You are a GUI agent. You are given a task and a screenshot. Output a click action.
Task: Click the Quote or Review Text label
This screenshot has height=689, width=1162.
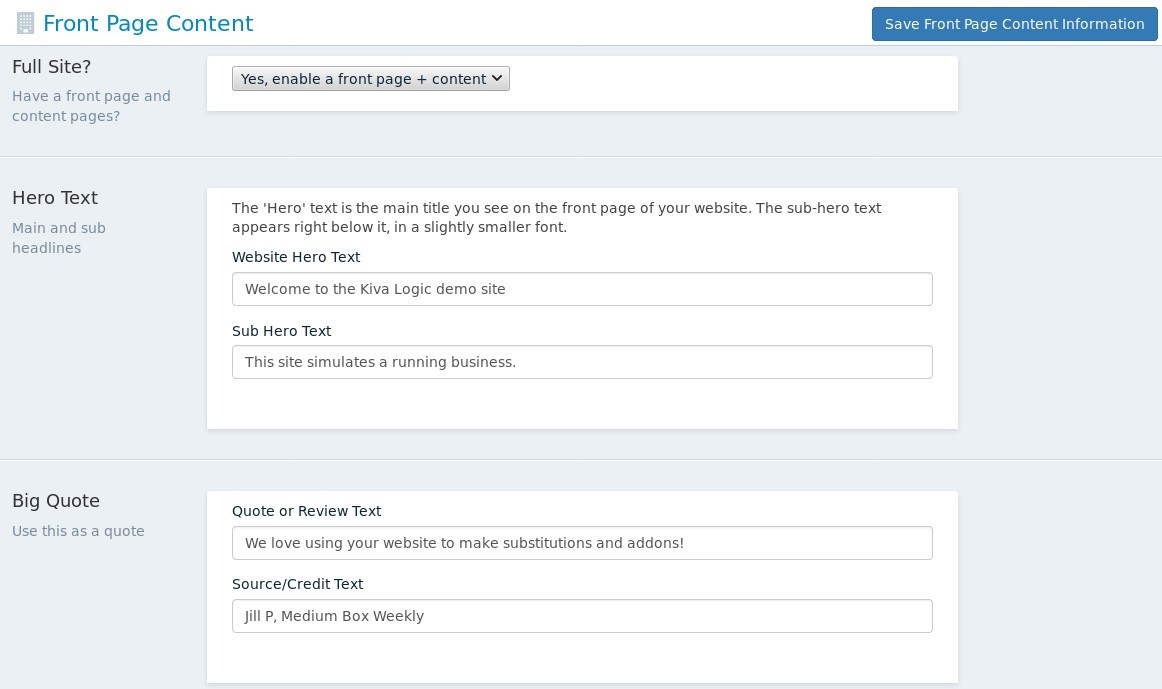point(306,511)
